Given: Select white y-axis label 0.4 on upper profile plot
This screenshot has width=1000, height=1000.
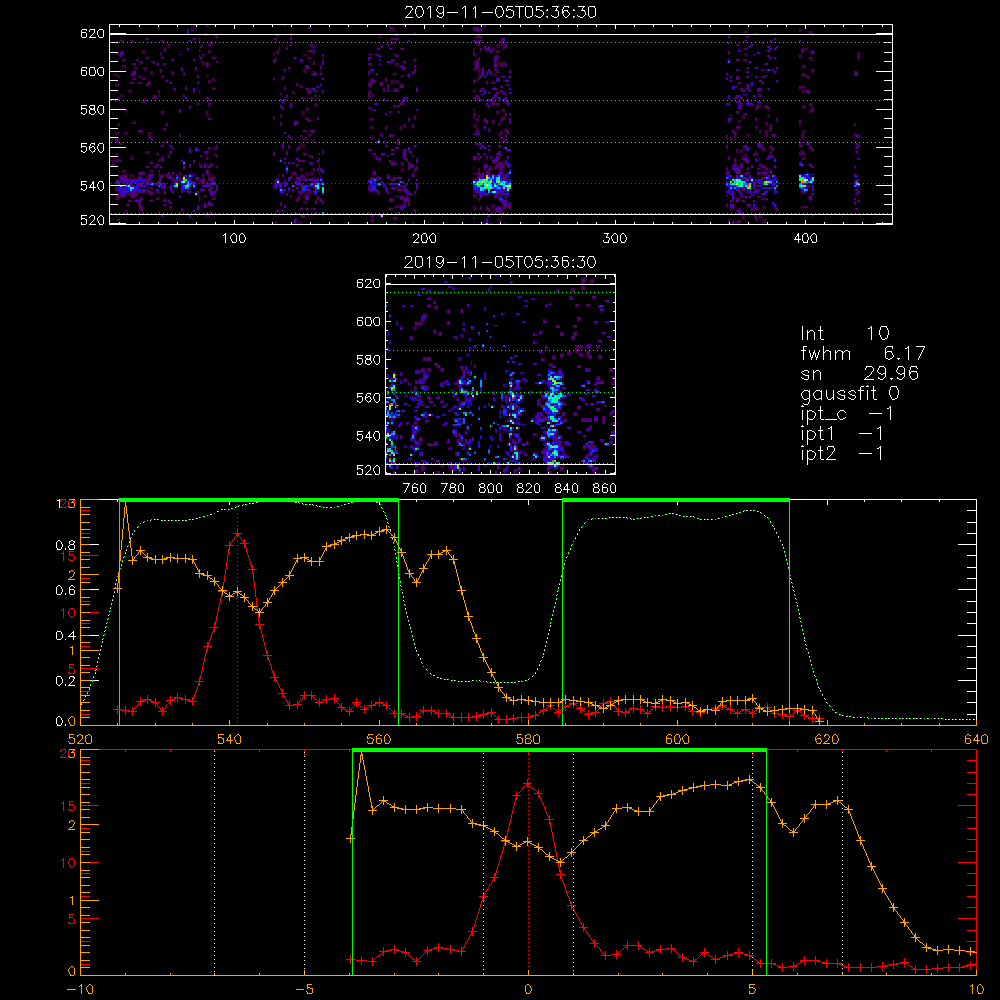Looking at the screenshot, I should [x=65, y=635].
